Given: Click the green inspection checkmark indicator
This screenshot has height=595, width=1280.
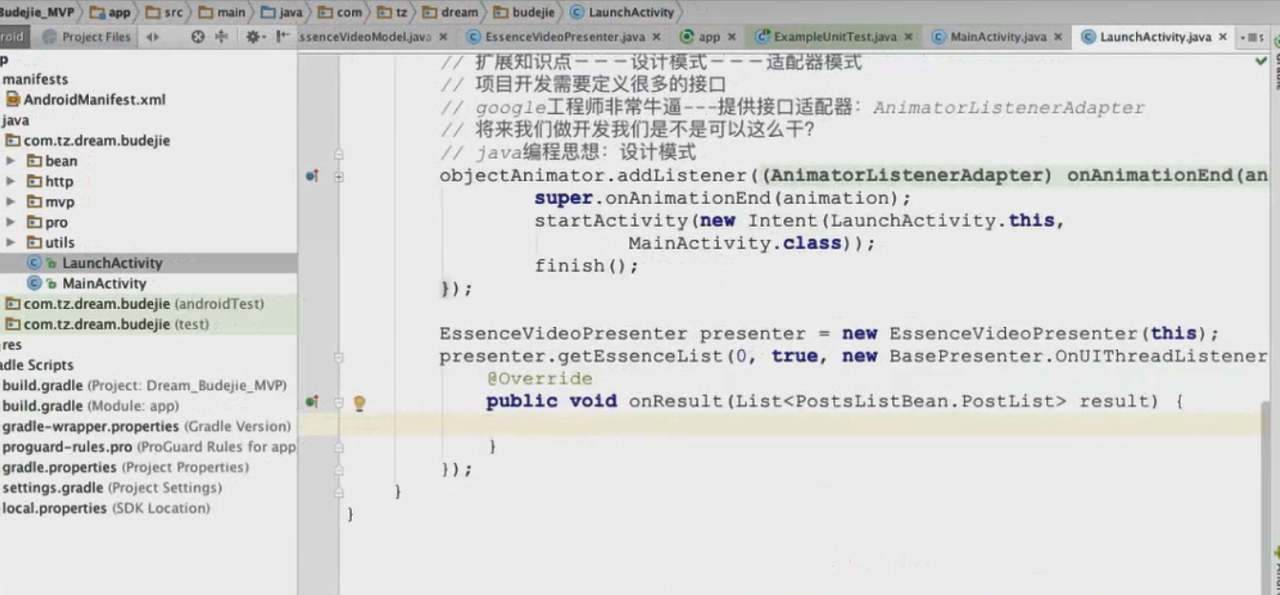Looking at the screenshot, I should click(1261, 61).
